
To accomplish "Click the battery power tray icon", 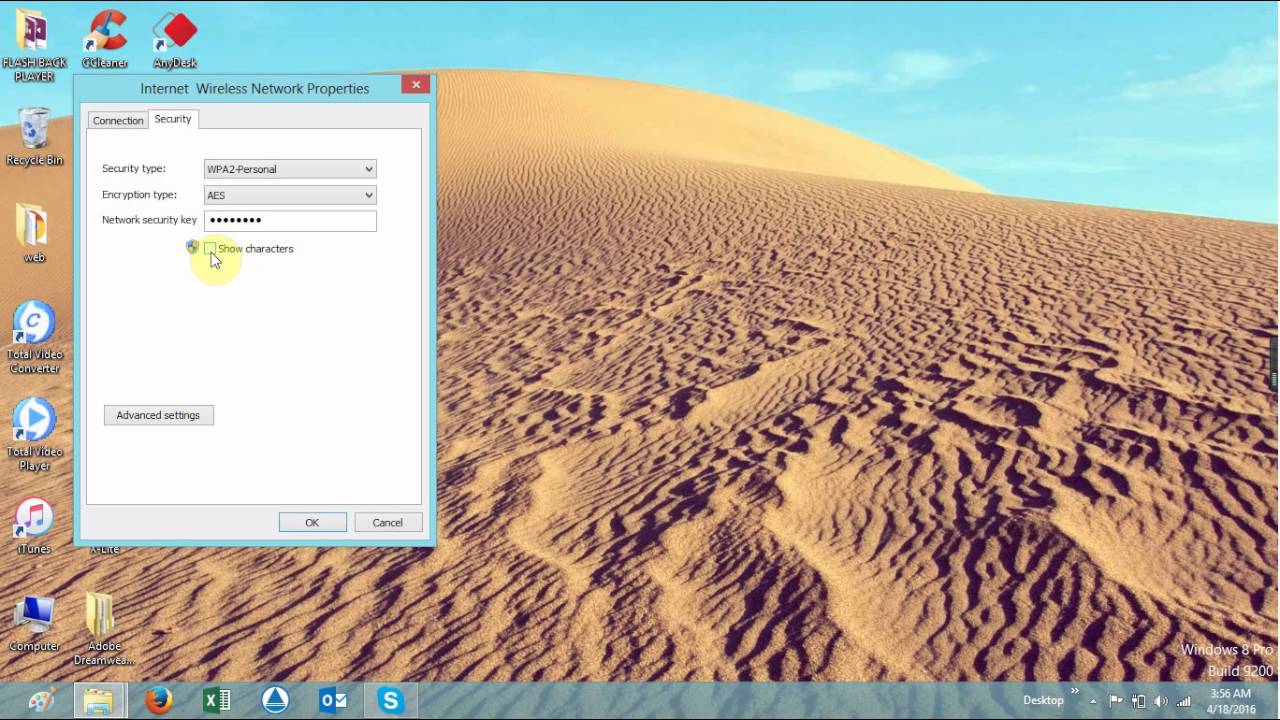I will pos(1138,701).
